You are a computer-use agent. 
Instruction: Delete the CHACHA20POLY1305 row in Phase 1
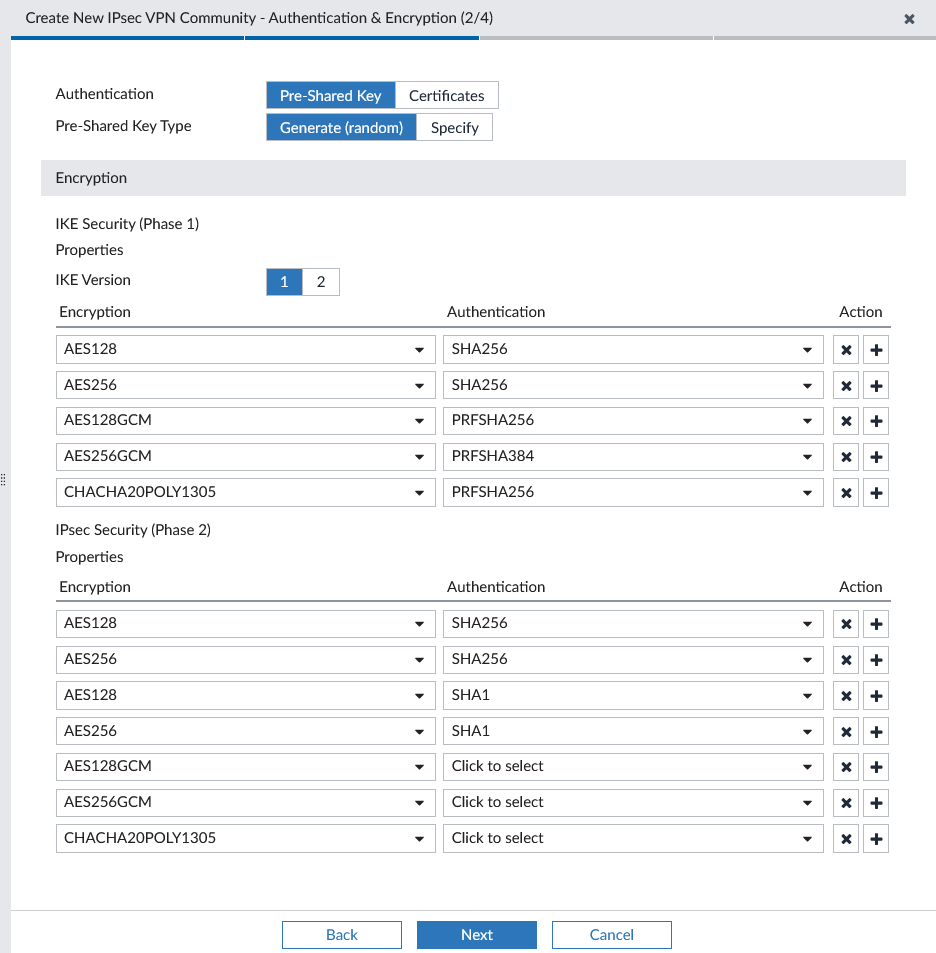coord(845,492)
